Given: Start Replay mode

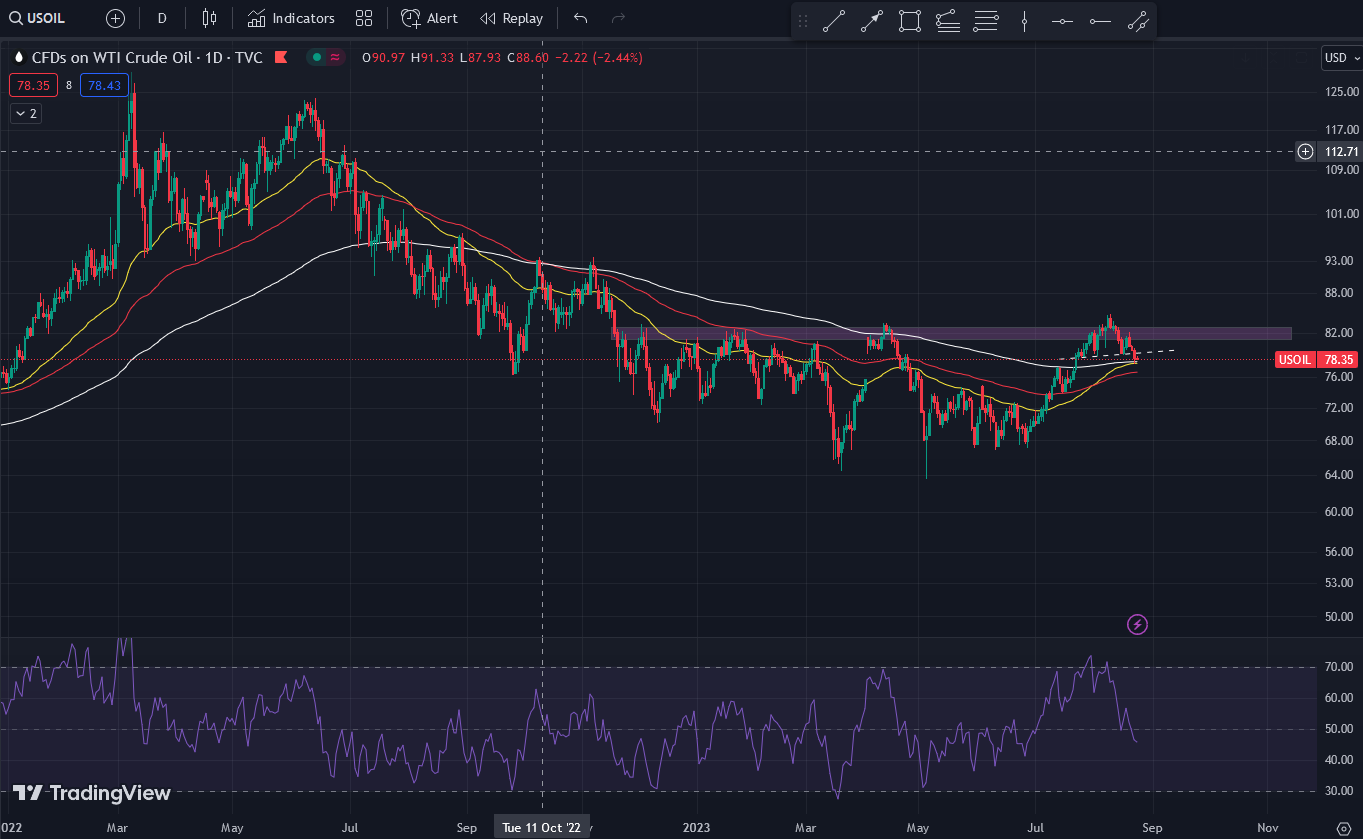Looking at the screenshot, I should tap(511, 18).
